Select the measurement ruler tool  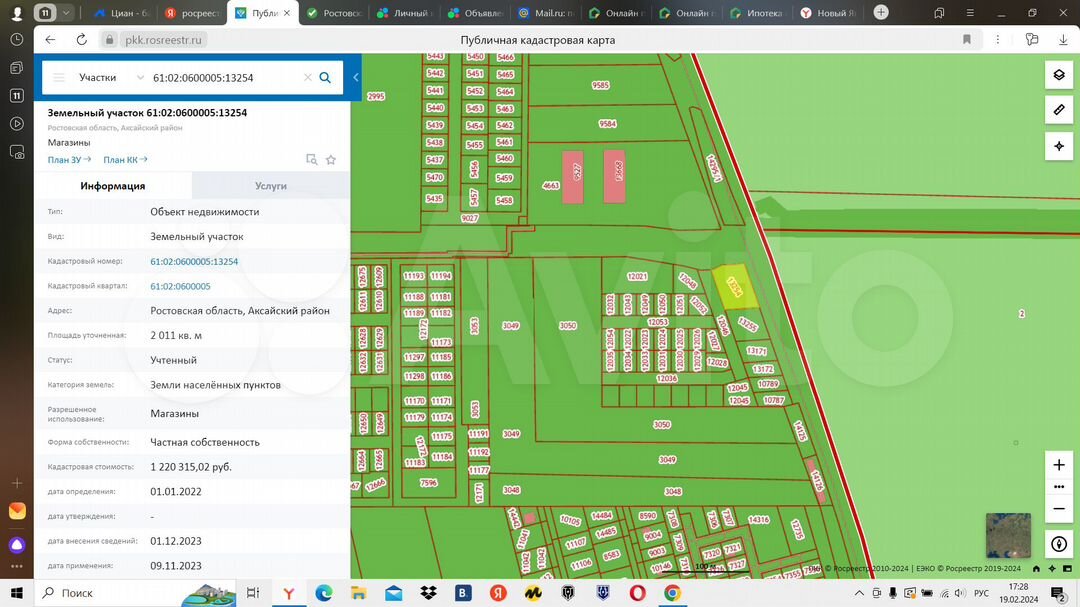click(x=1059, y=110)
